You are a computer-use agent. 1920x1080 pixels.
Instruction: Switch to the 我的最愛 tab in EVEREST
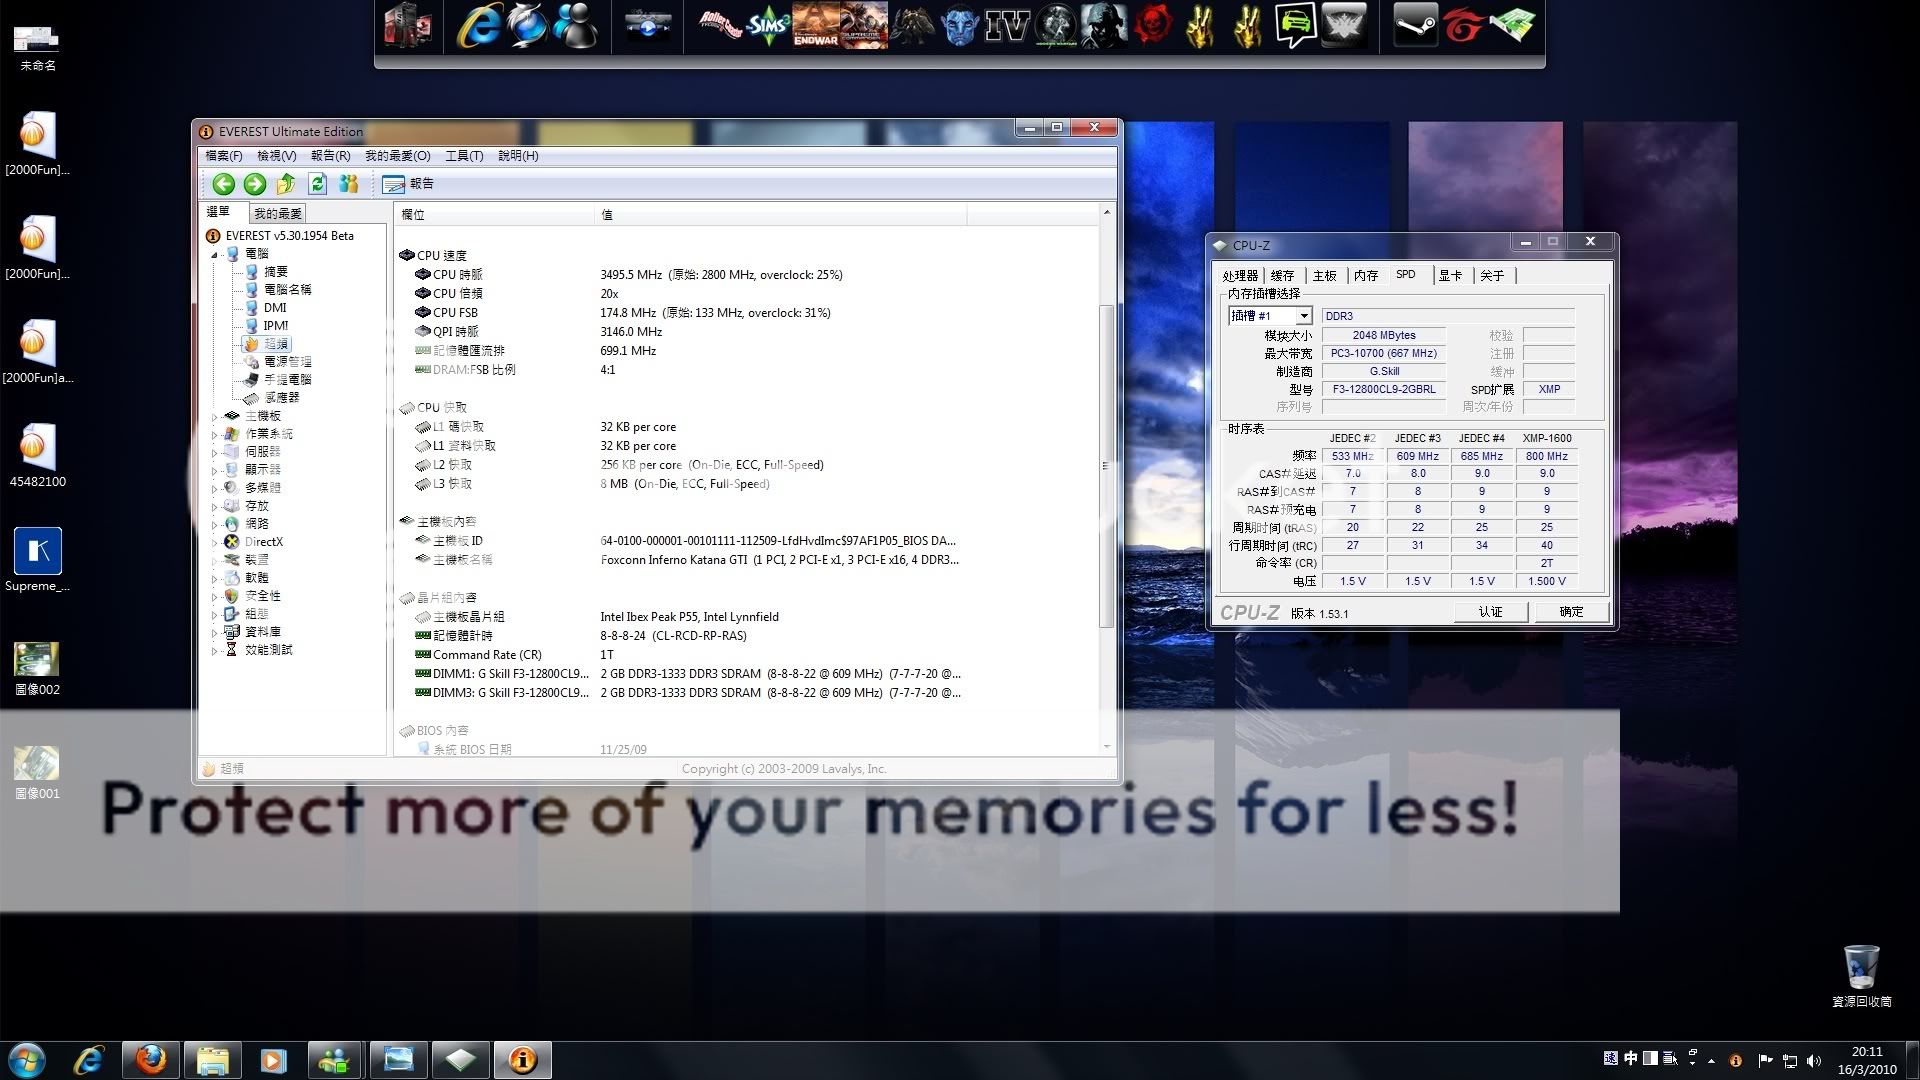pos(277,213)
